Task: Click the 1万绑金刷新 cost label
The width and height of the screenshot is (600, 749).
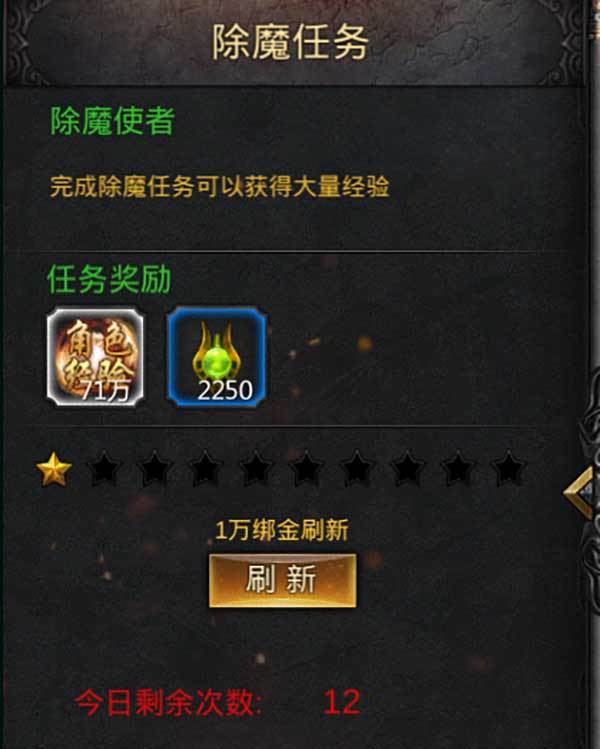Action: point(282,530)
